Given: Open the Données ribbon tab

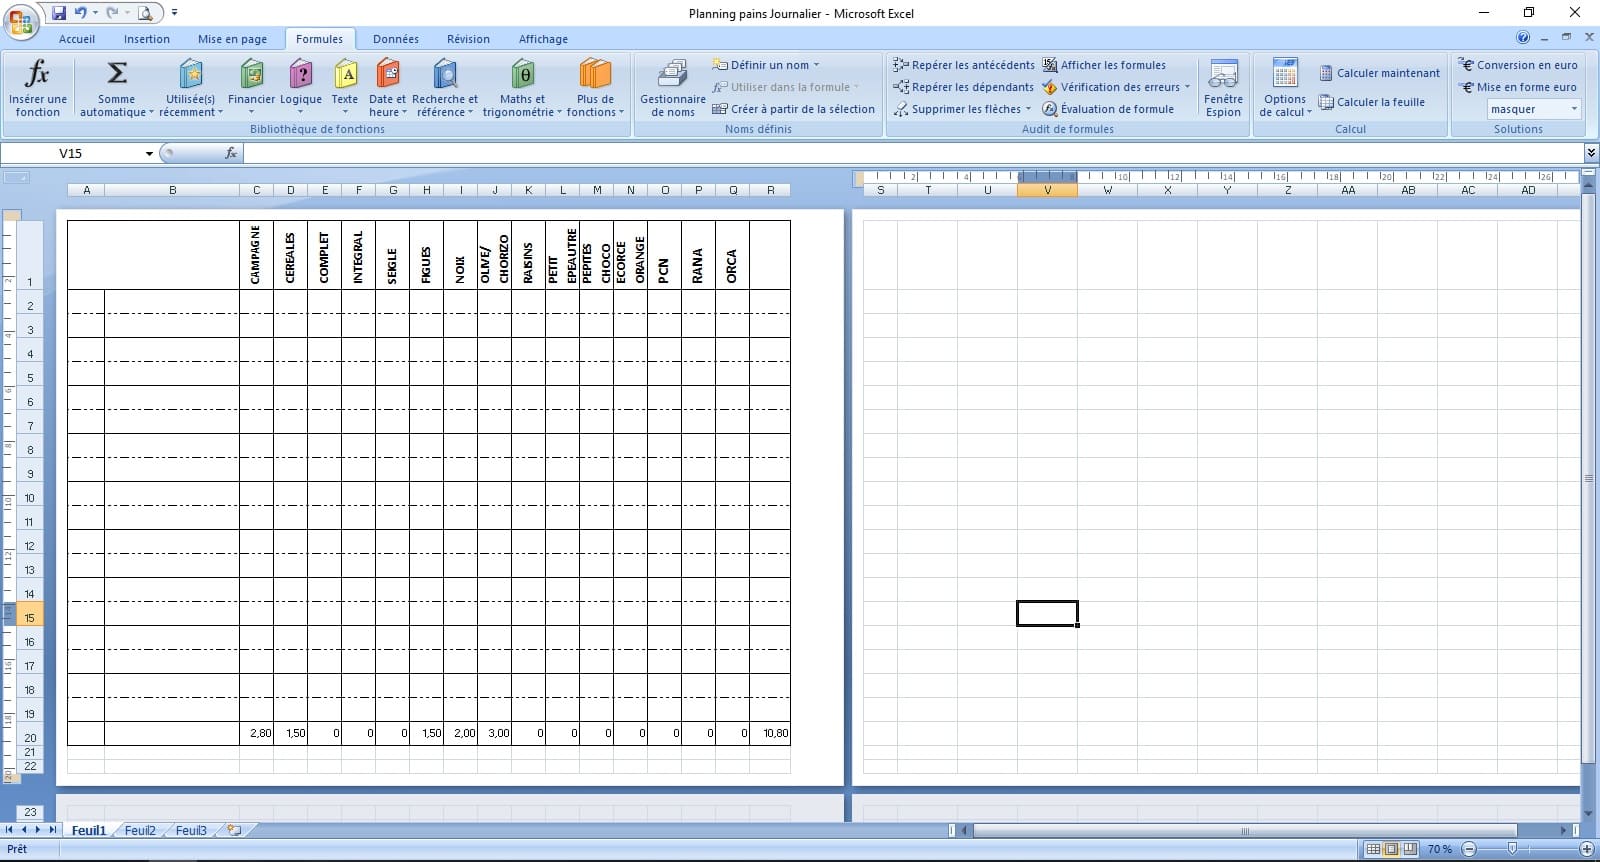Looking at the screenshot, I should coord(396,39).
